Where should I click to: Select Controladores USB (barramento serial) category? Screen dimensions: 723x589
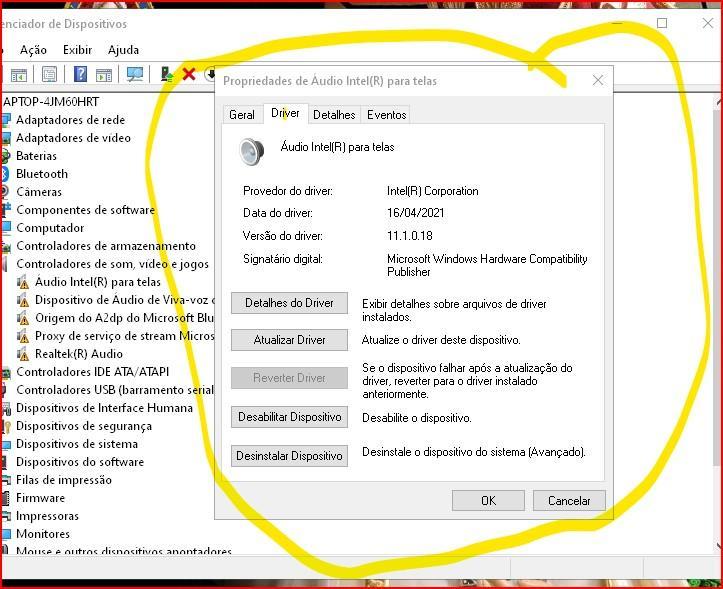click(x=115, y=390)
